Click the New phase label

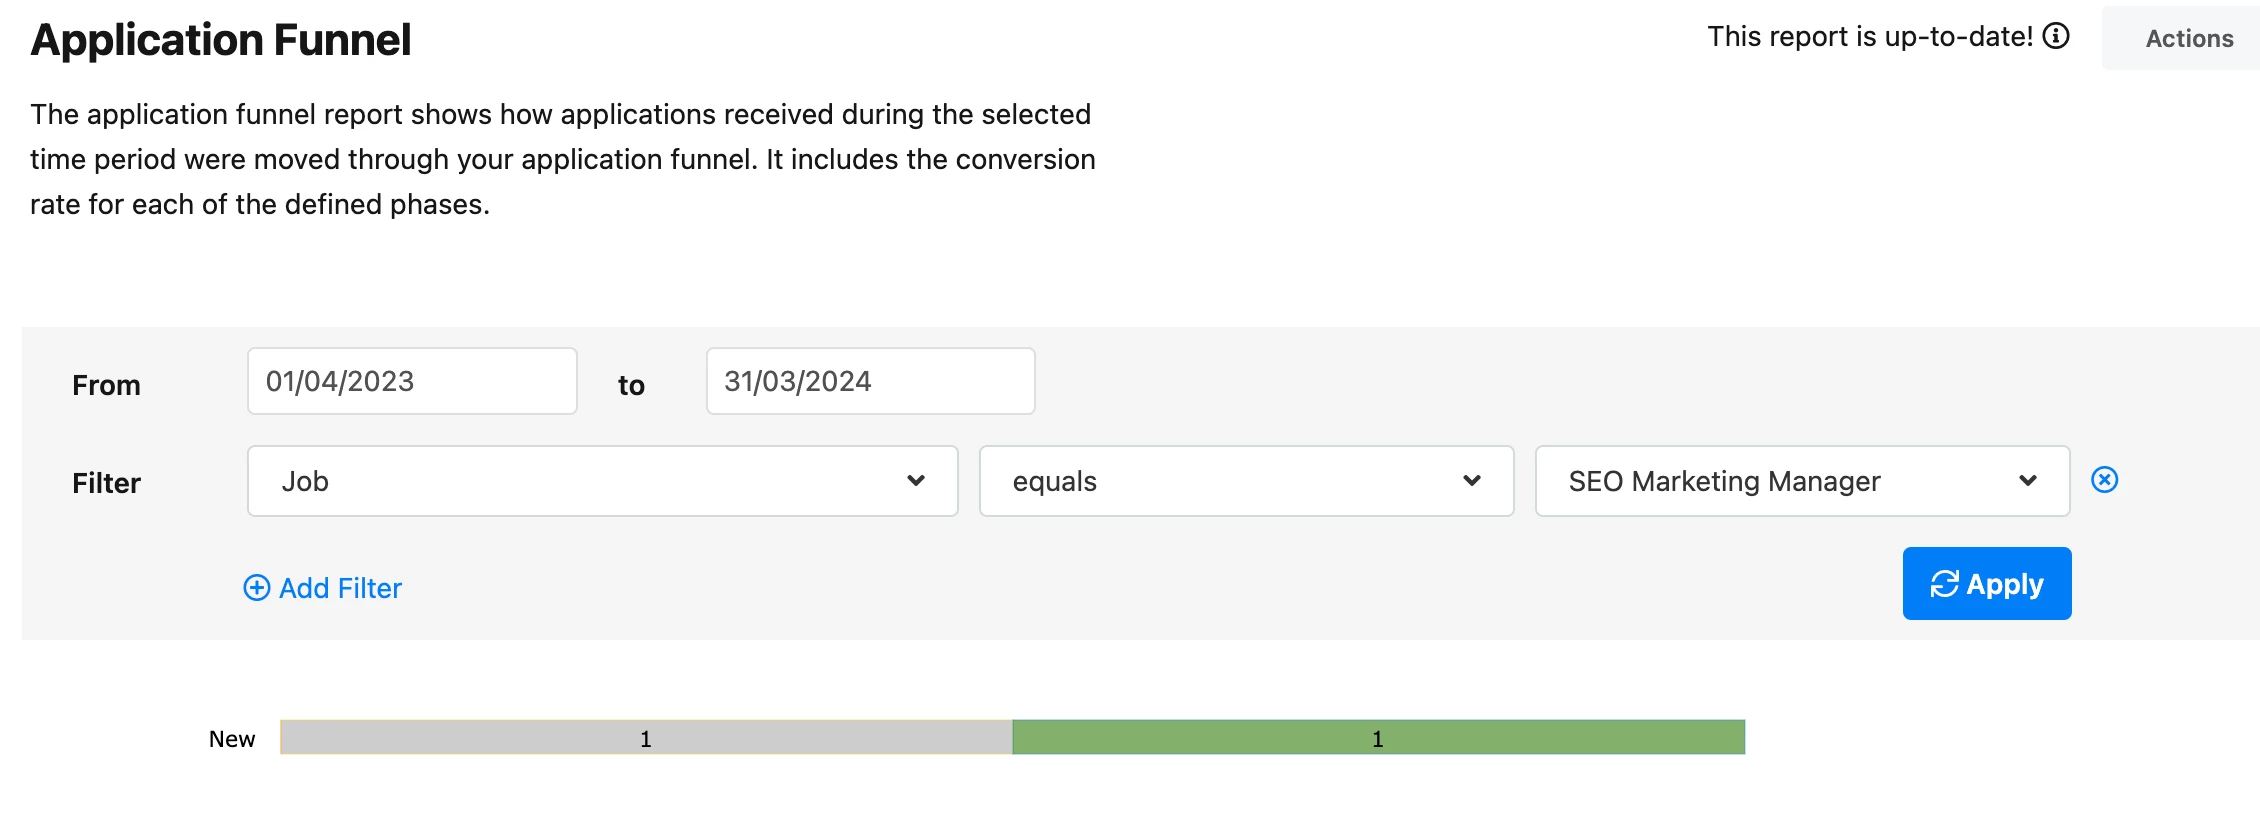pos(232,739)
